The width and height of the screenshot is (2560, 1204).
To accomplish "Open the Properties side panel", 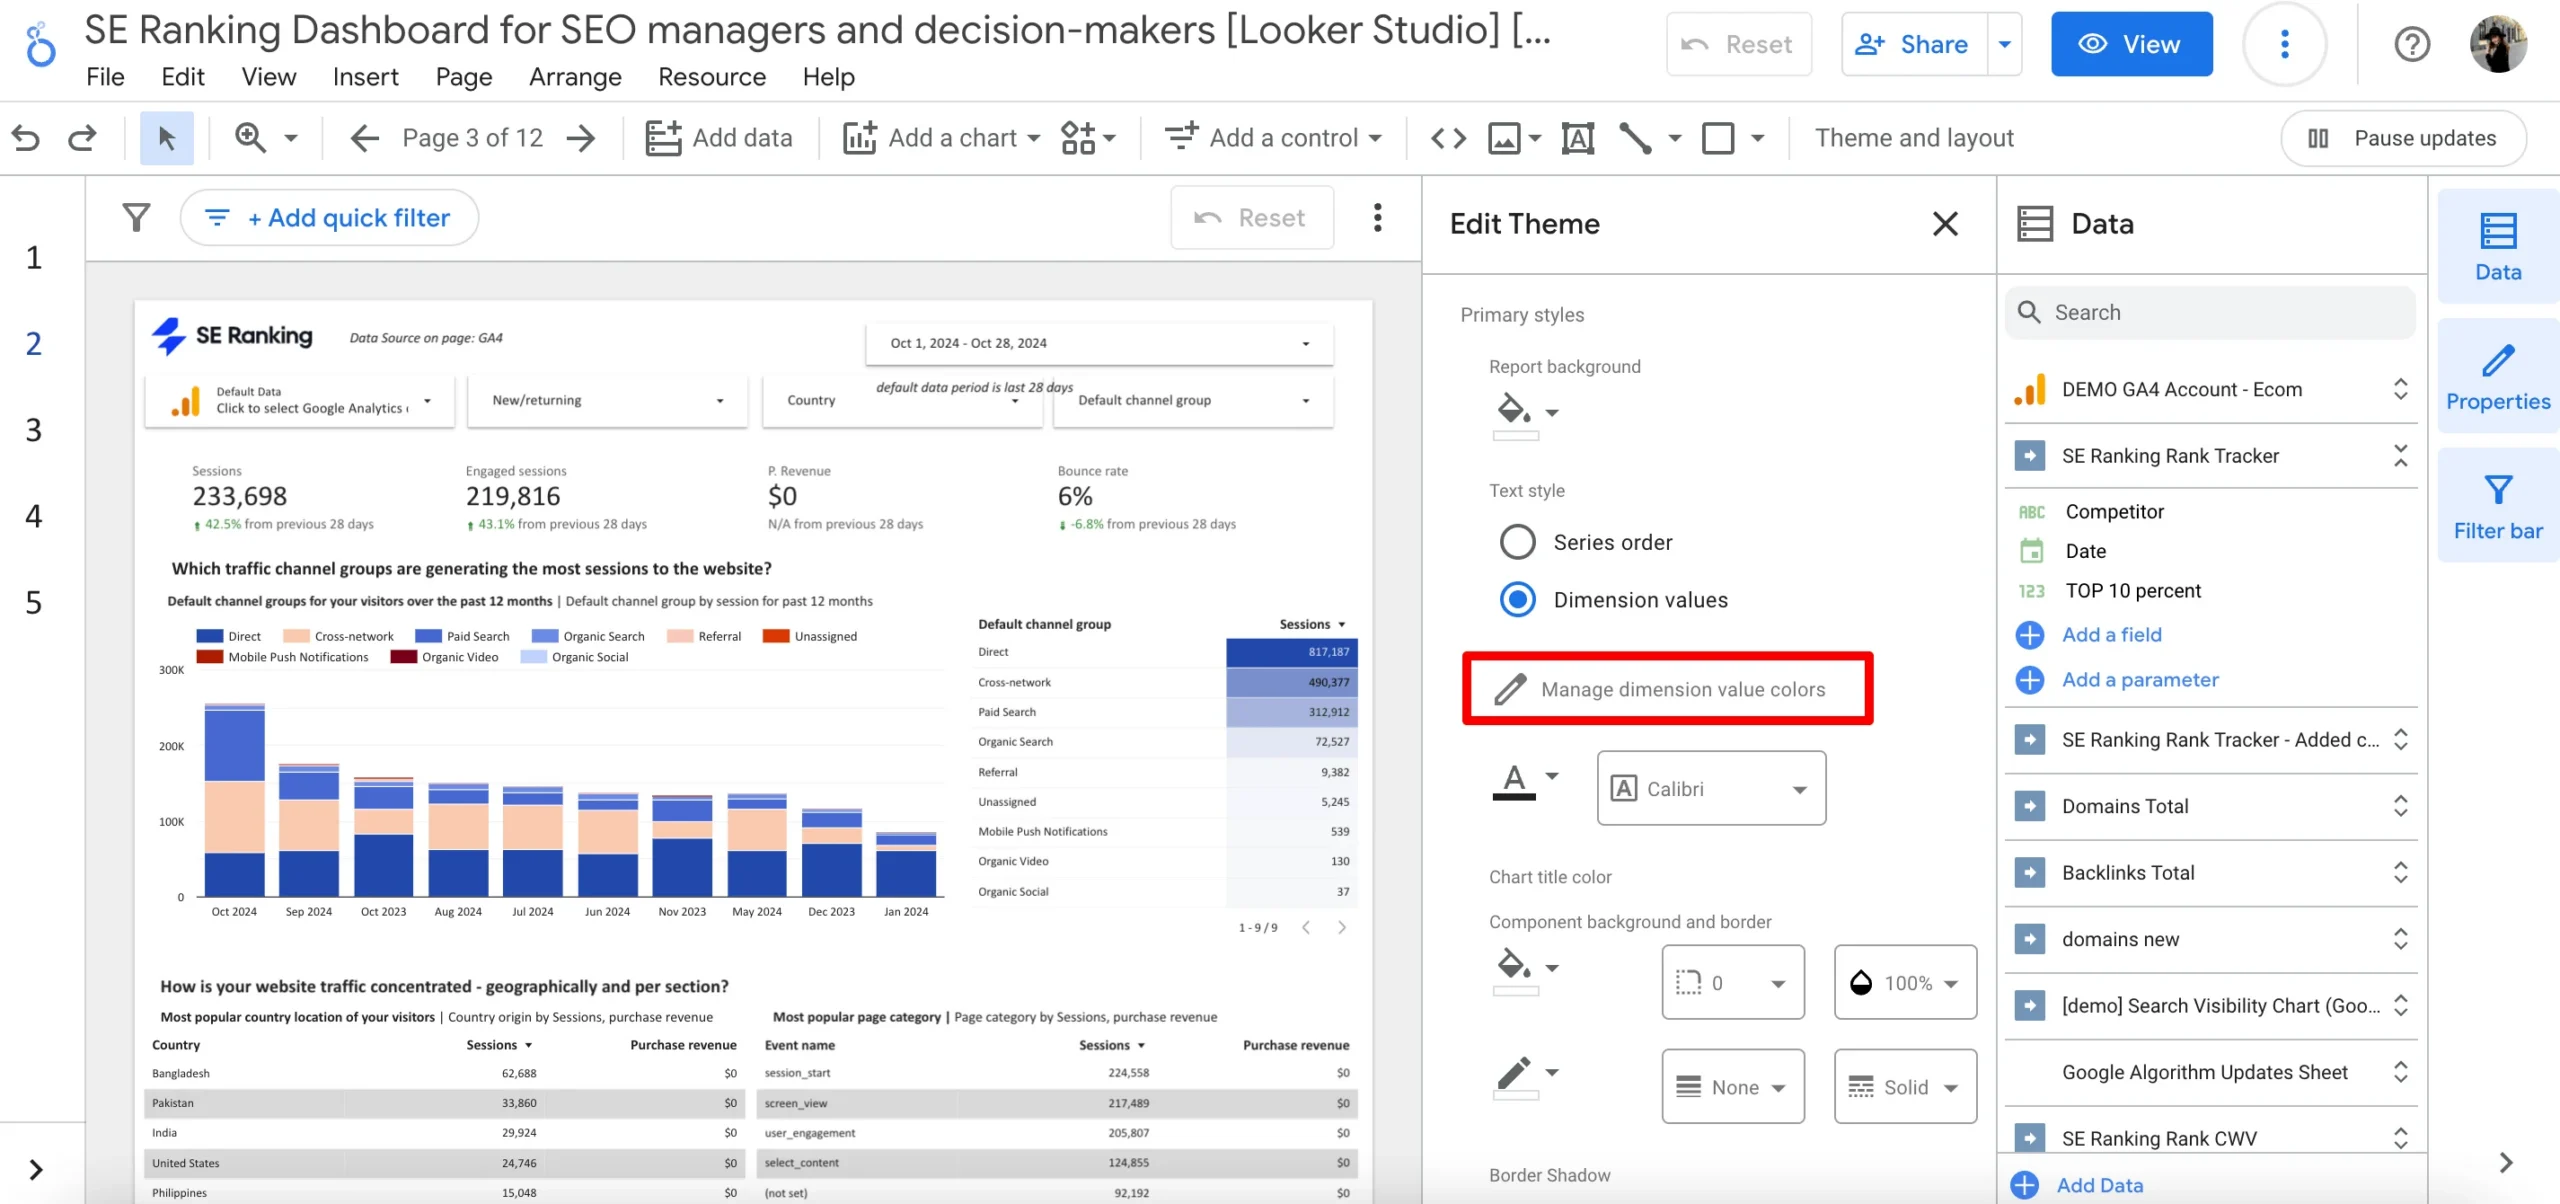I will point(2497,377).
